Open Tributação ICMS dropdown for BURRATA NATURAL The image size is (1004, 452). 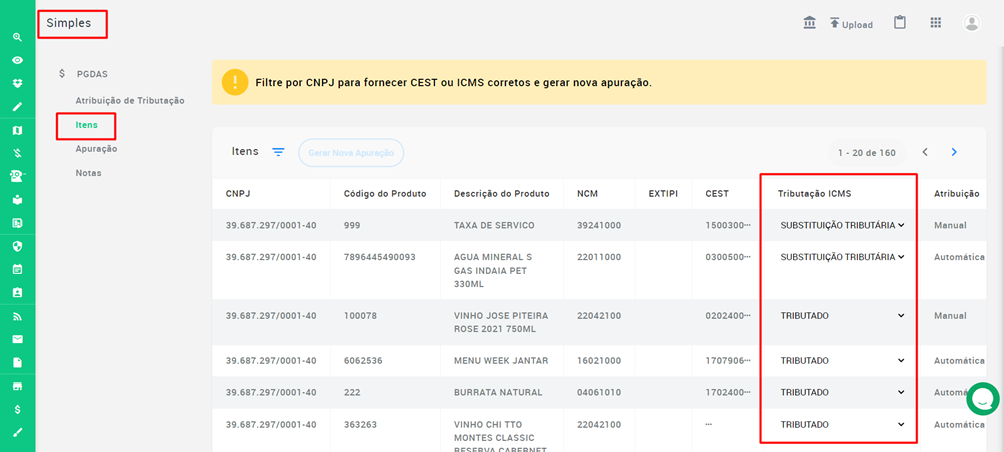[842, 392]
